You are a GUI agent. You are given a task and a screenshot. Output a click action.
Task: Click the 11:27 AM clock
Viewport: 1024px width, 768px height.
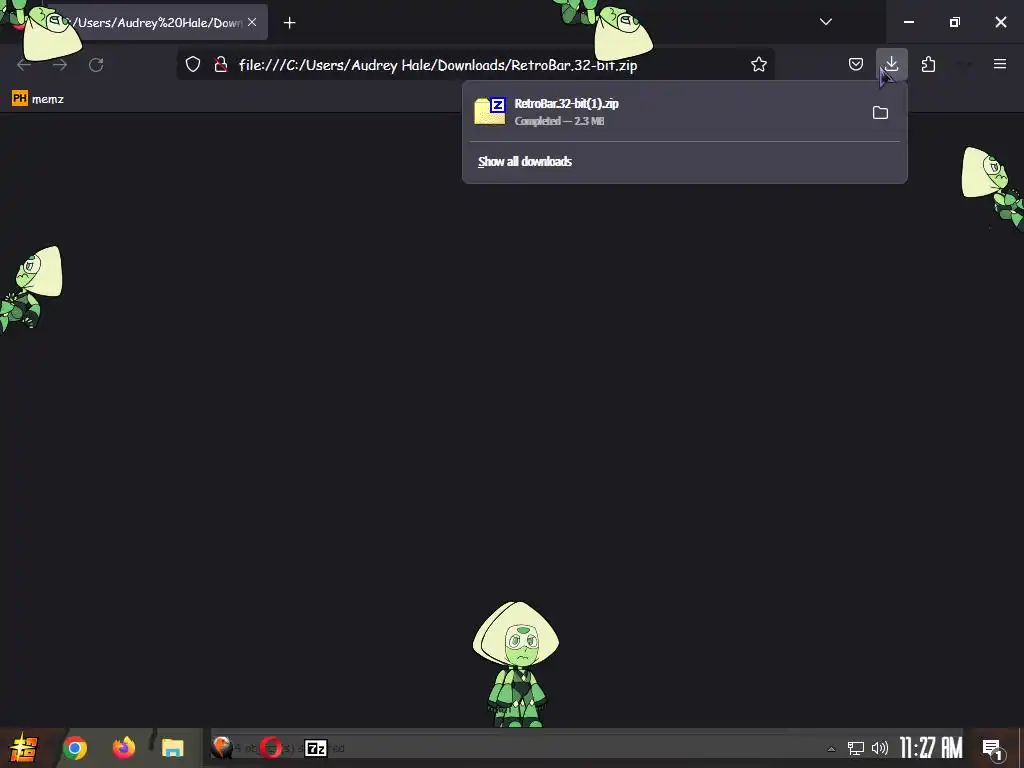tap(931, 748)
